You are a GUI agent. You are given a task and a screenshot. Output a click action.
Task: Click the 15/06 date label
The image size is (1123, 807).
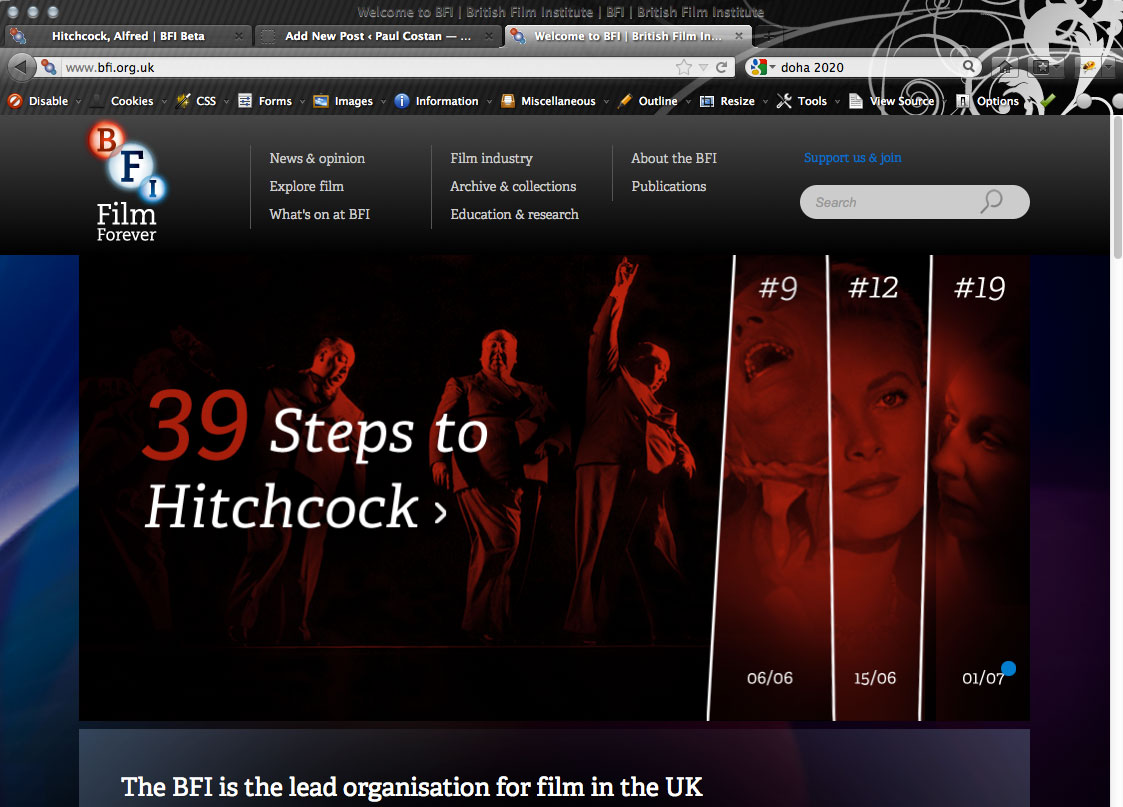tap(874, 678)
